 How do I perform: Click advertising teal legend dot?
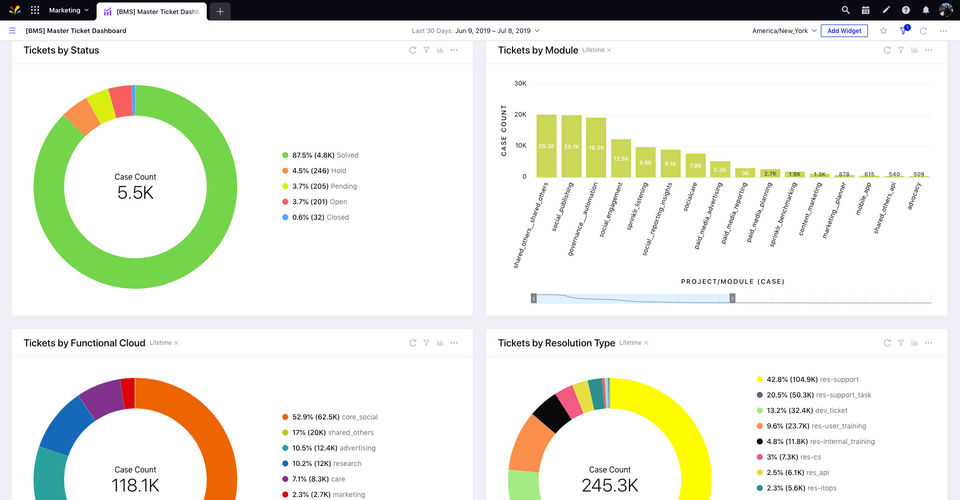point(285,448)
